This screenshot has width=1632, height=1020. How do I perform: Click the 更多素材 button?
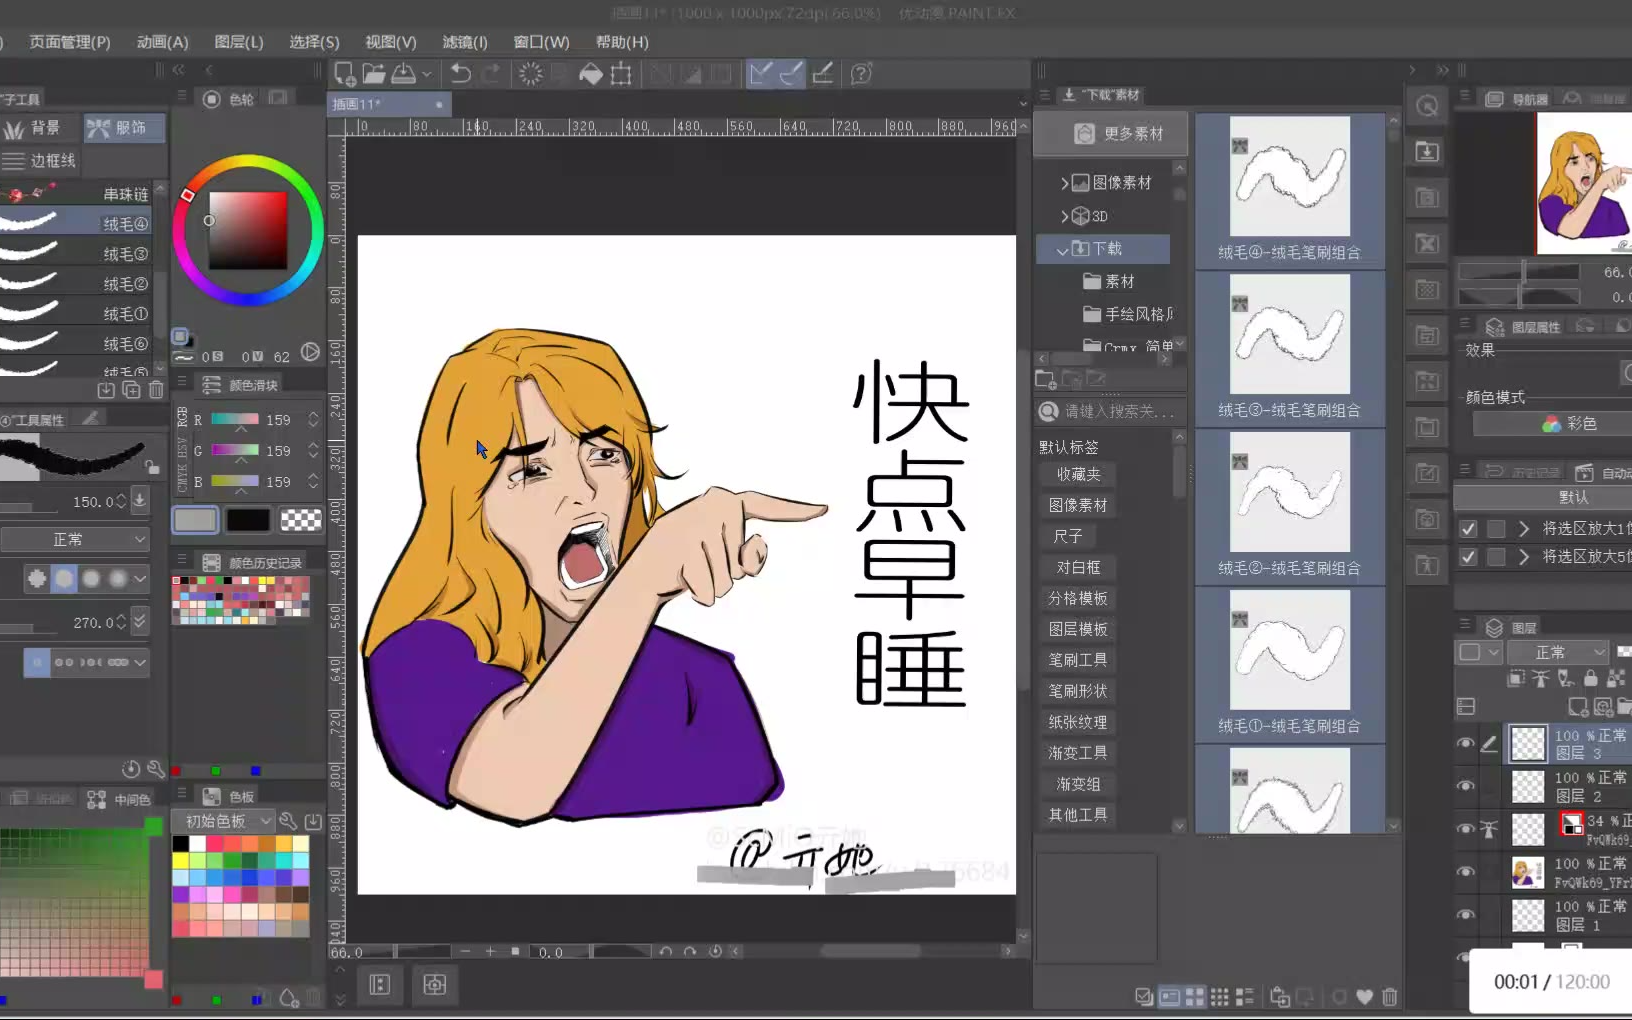[x=1118, y=134]
